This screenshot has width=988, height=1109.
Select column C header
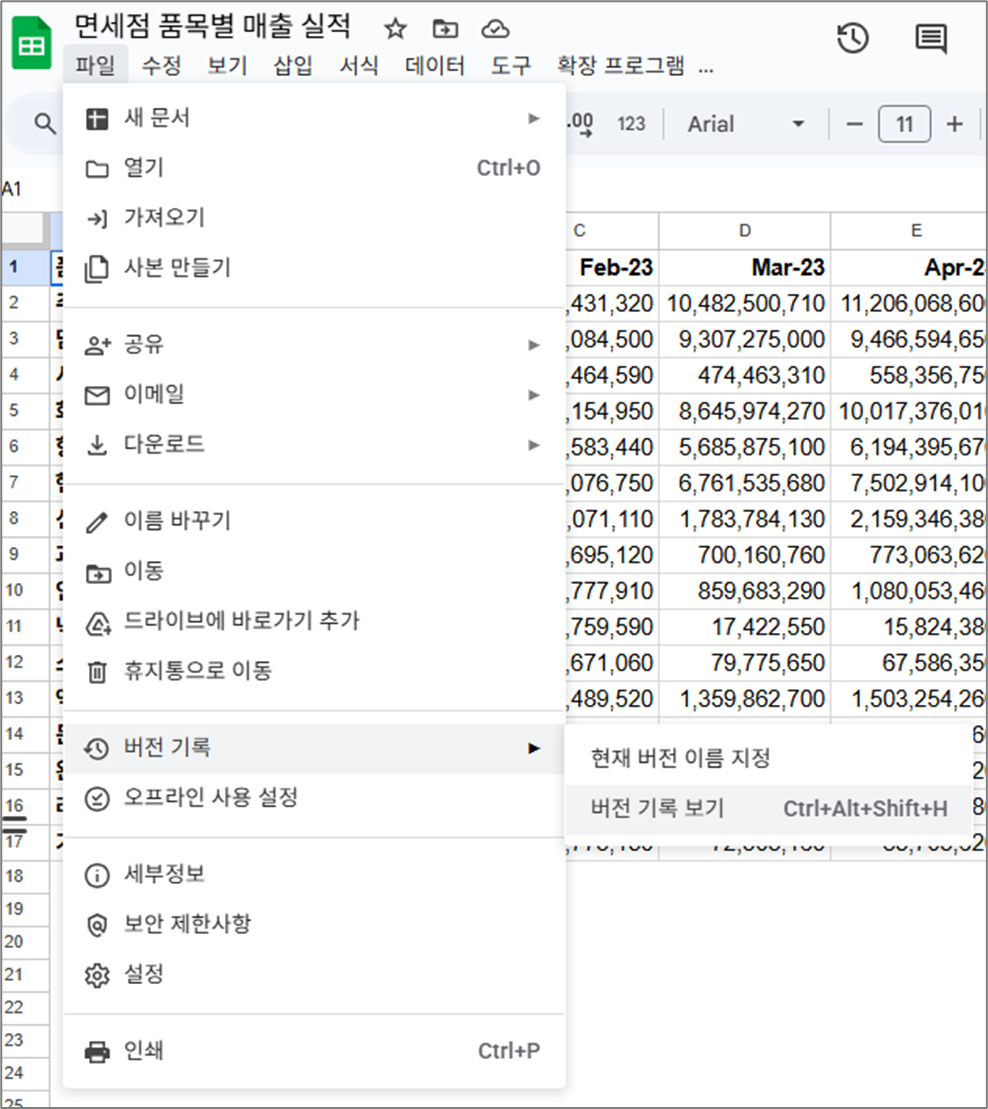[x=612, y=231]
